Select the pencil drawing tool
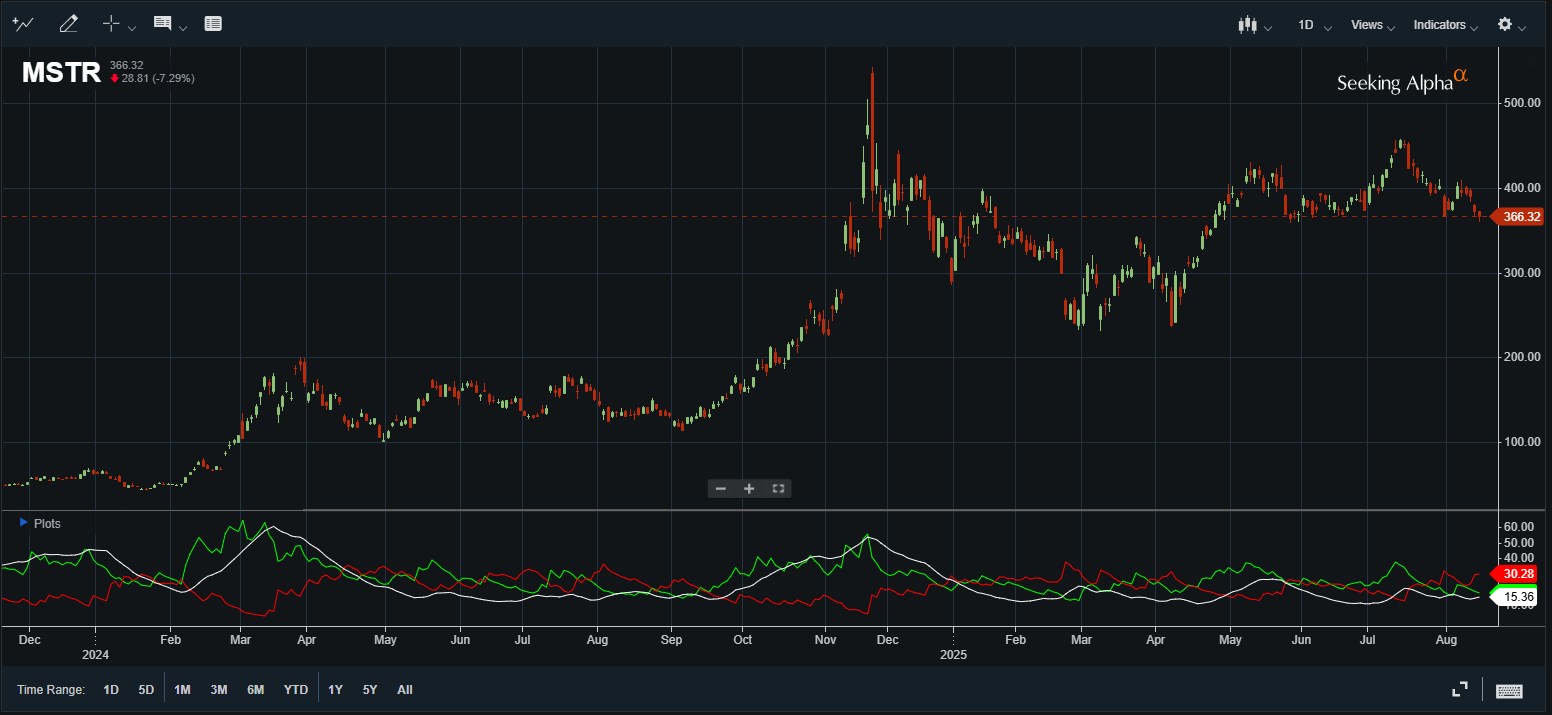The width and height of the screenshot is (1552, 715). pyautogui.click(x=68, y=24)
